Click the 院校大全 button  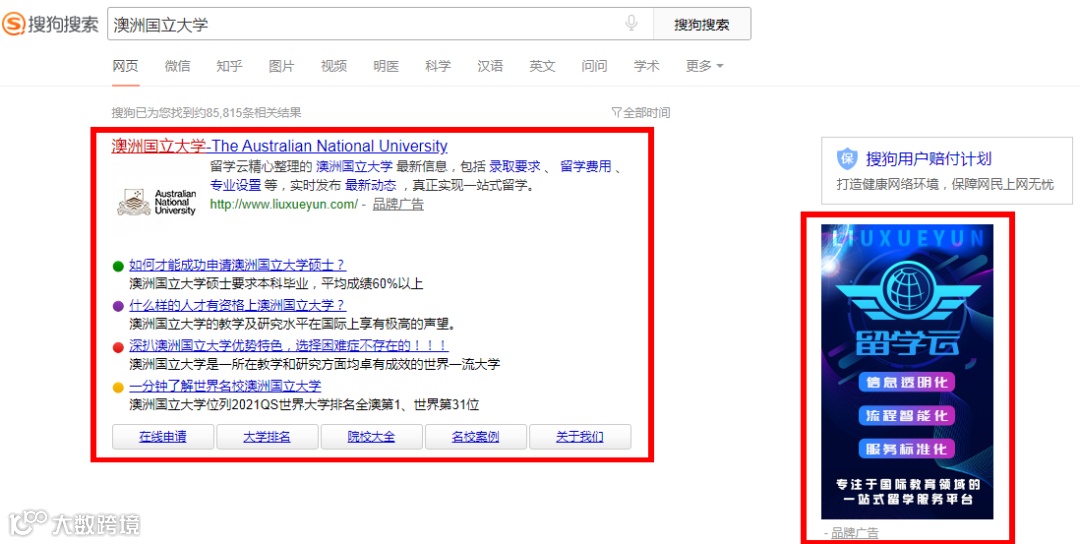[x=371, y=437]
